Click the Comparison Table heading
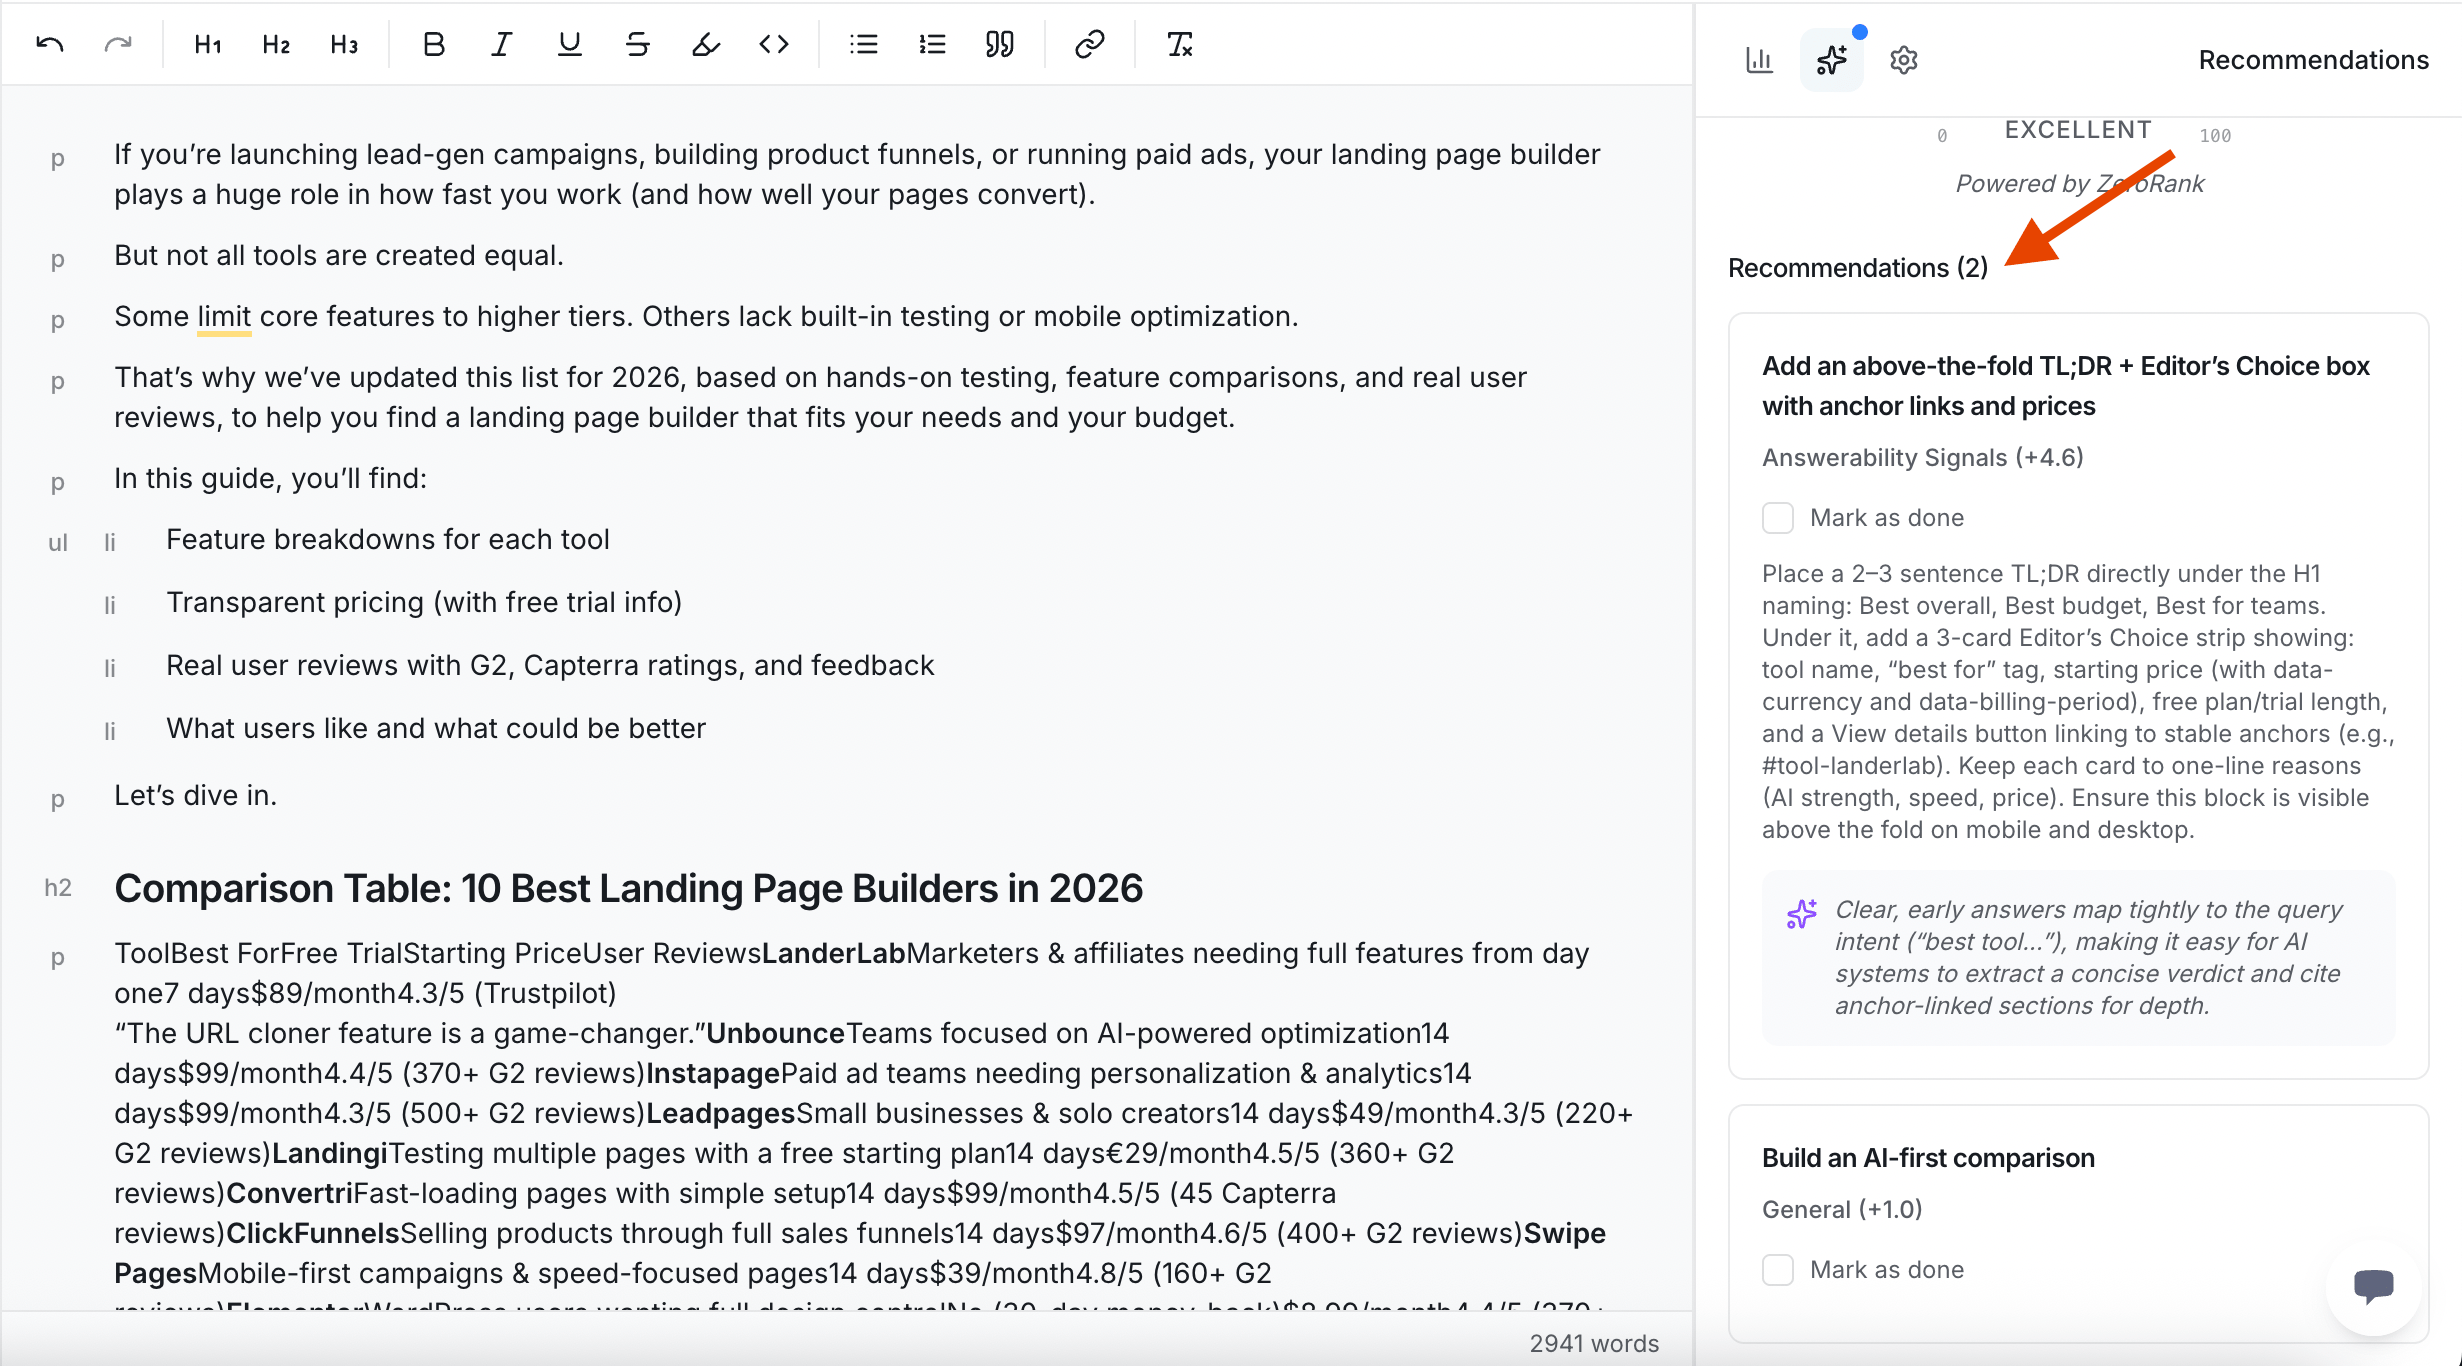Image resolution: width=2462 pixels, height=1366 pixels. pos(628,888)
